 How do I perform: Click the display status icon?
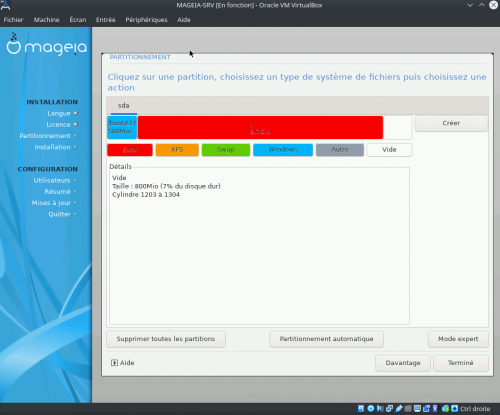417,408
